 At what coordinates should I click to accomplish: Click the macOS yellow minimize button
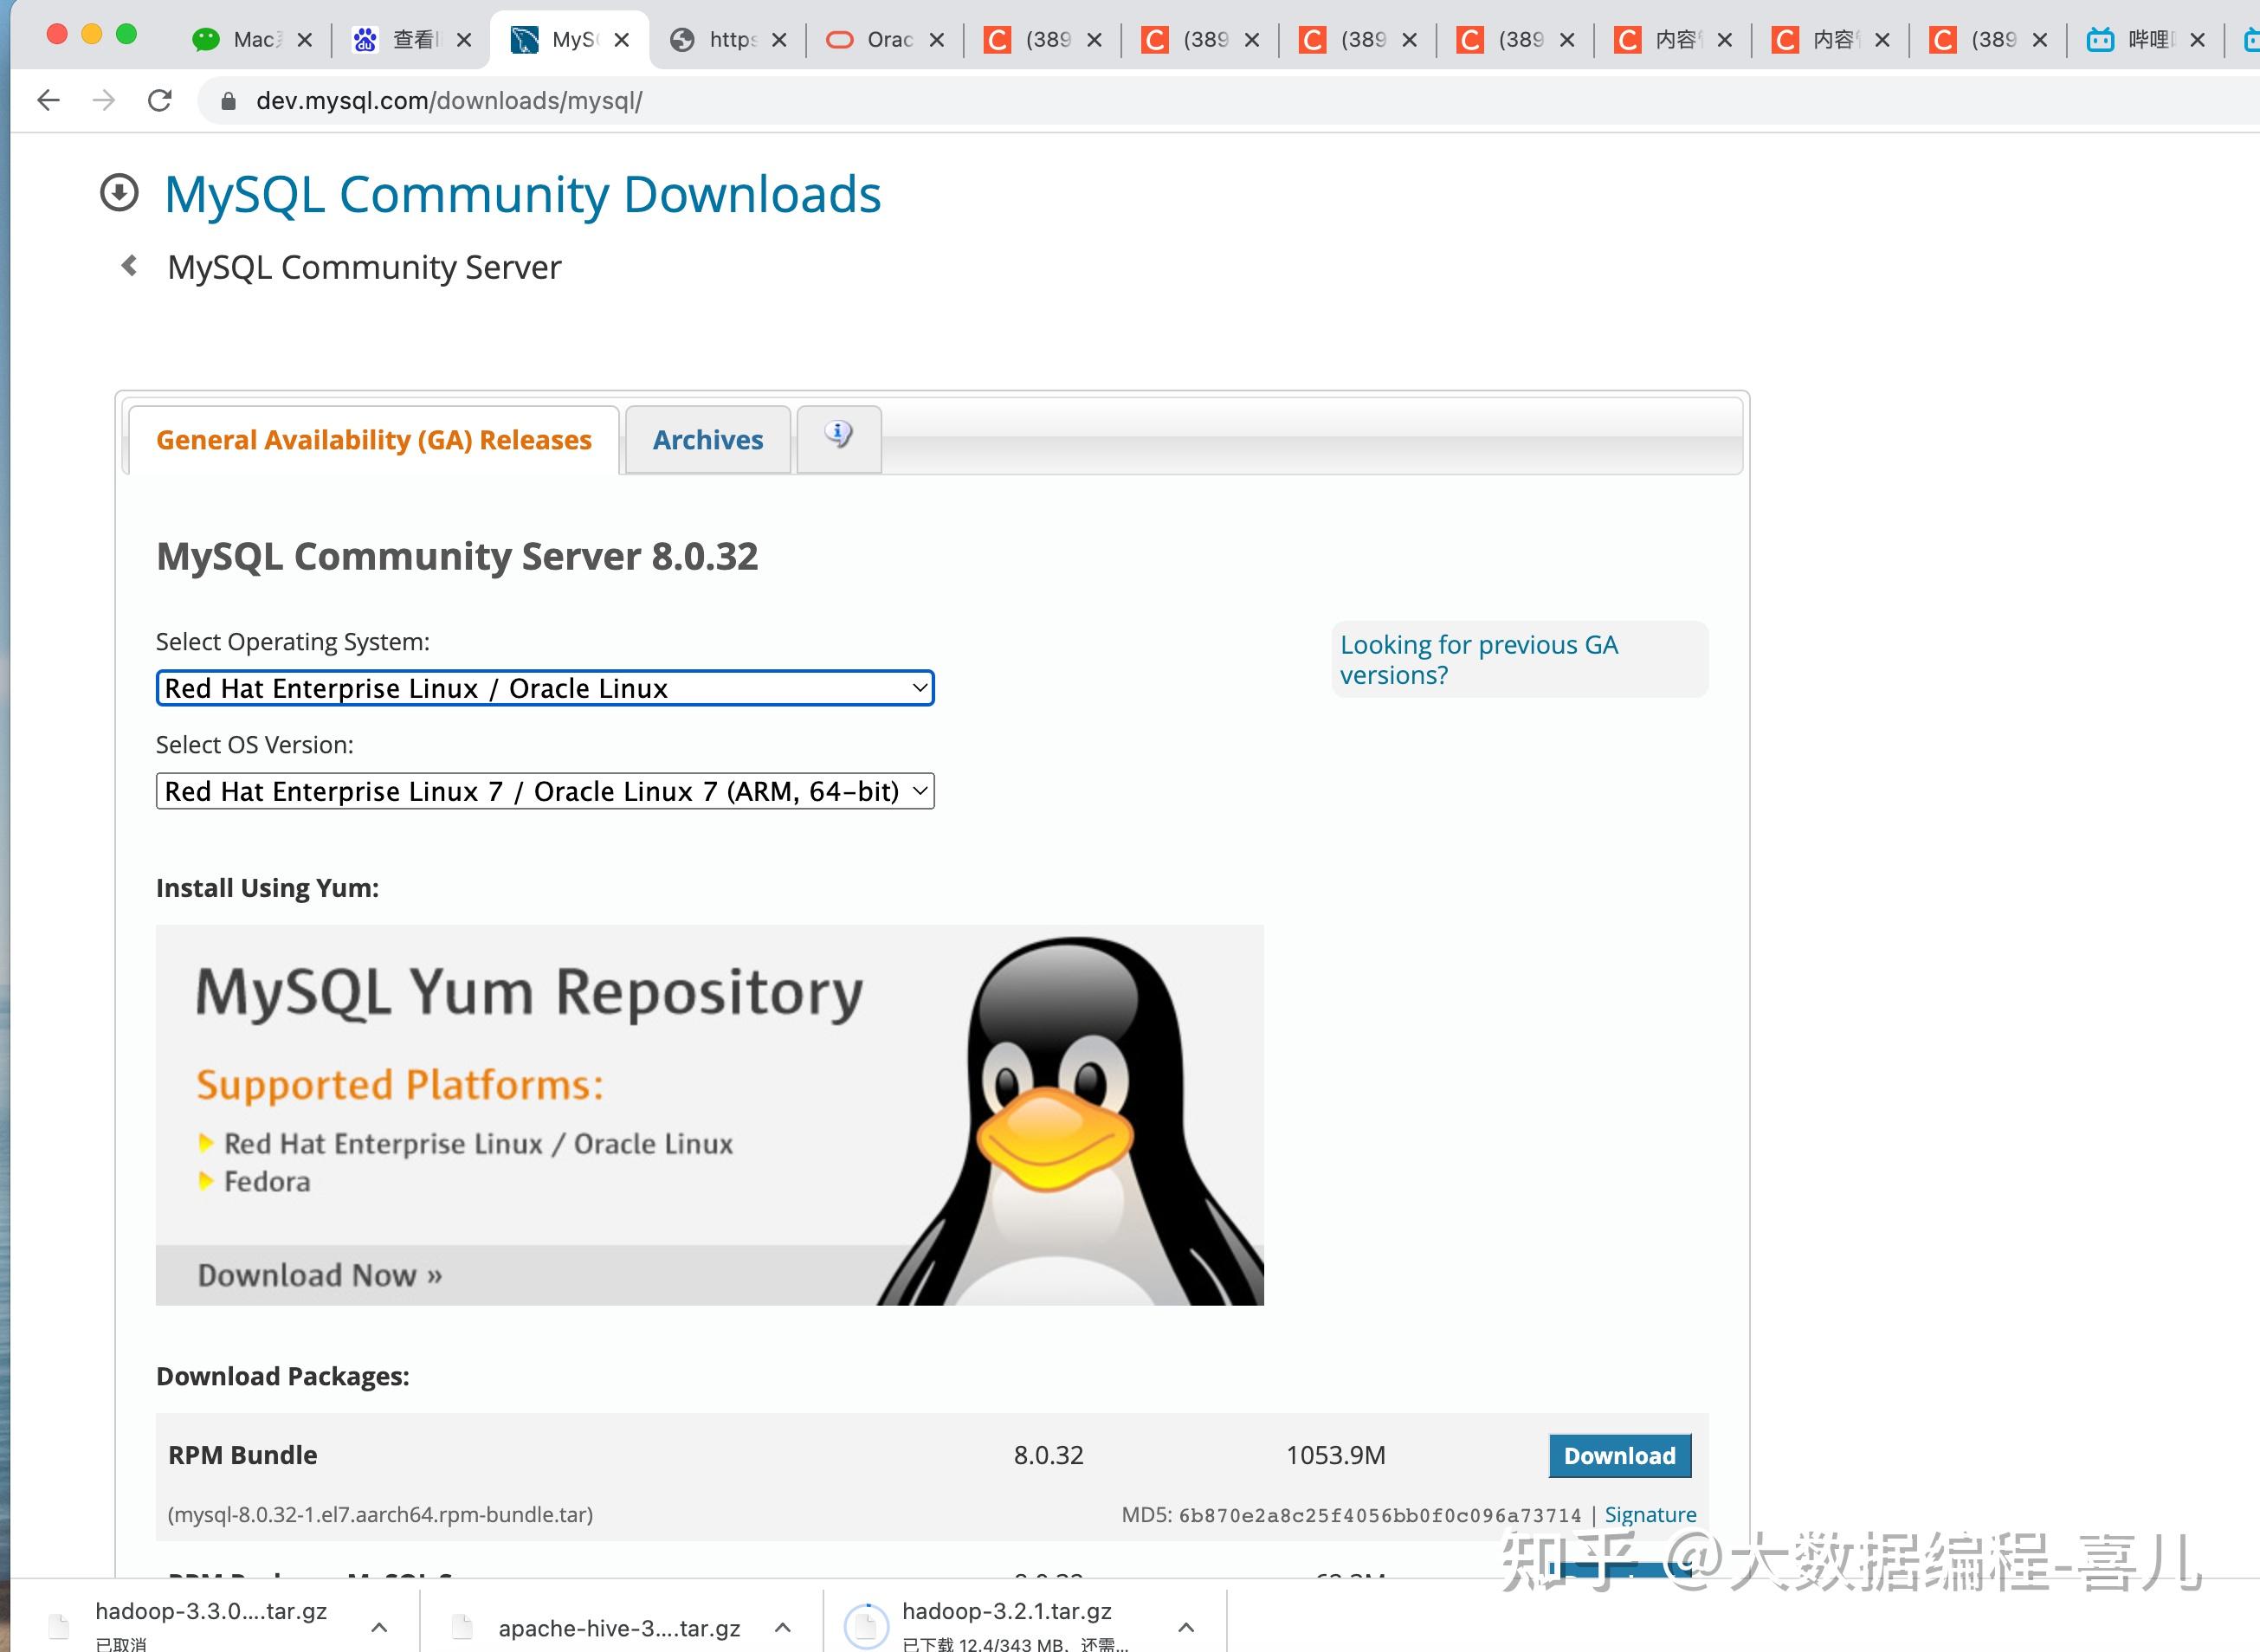92,34
